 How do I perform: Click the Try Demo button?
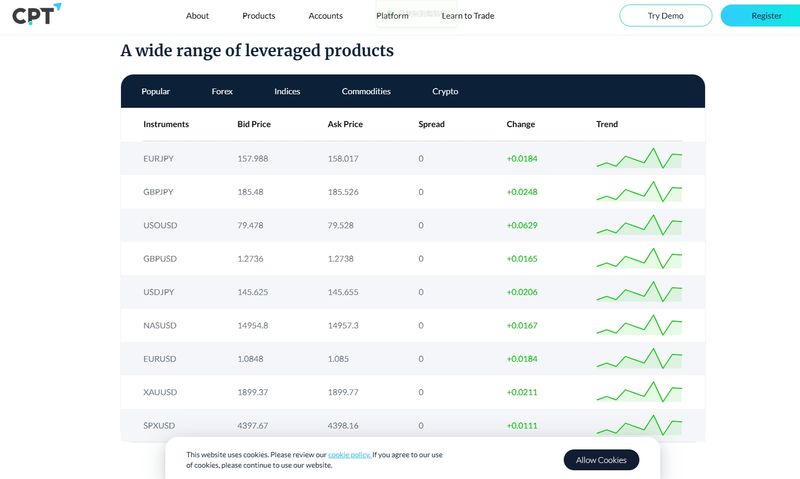(665, 15)
